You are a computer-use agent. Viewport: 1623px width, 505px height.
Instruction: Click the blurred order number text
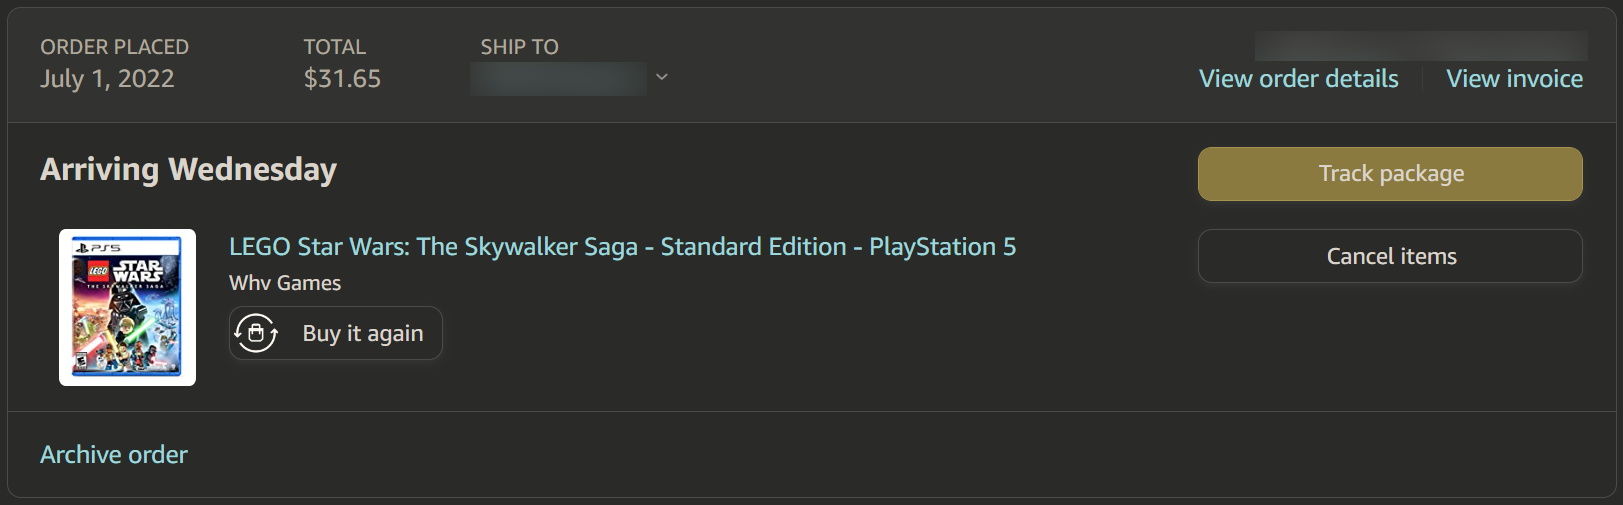pyautogui.click(x=1421, y=45)
